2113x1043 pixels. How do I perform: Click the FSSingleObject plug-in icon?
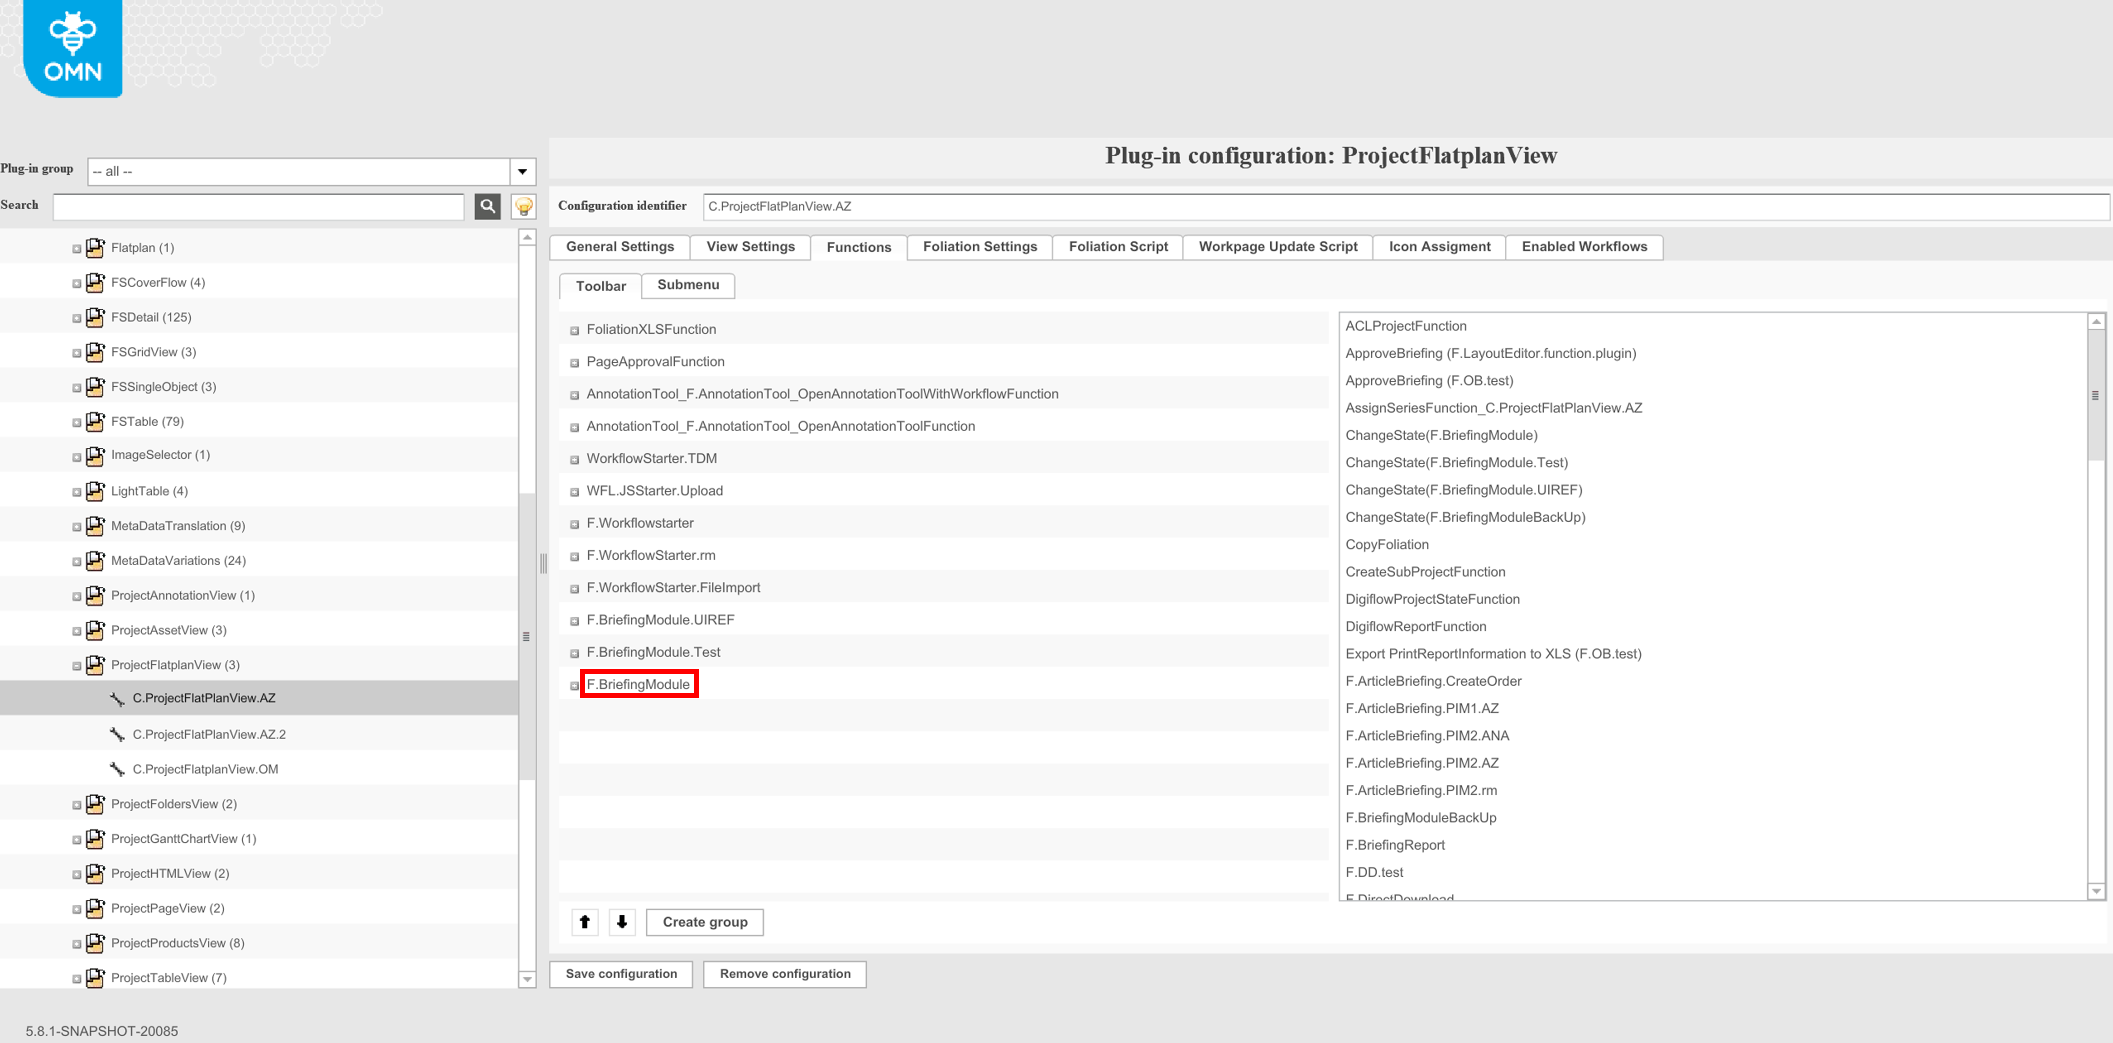click(x=95, y=387)
